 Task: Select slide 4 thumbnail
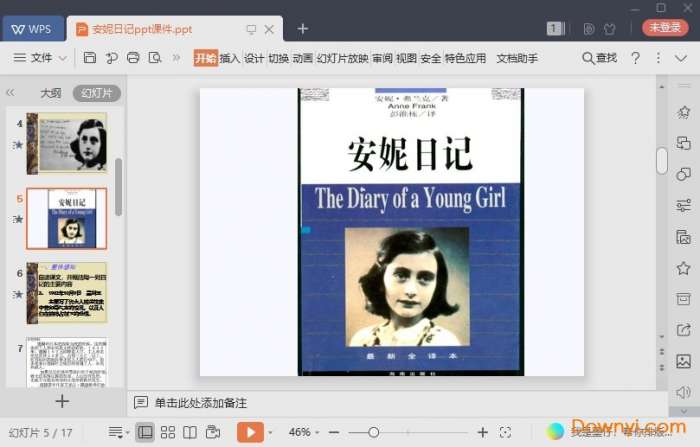pos(67,143)
